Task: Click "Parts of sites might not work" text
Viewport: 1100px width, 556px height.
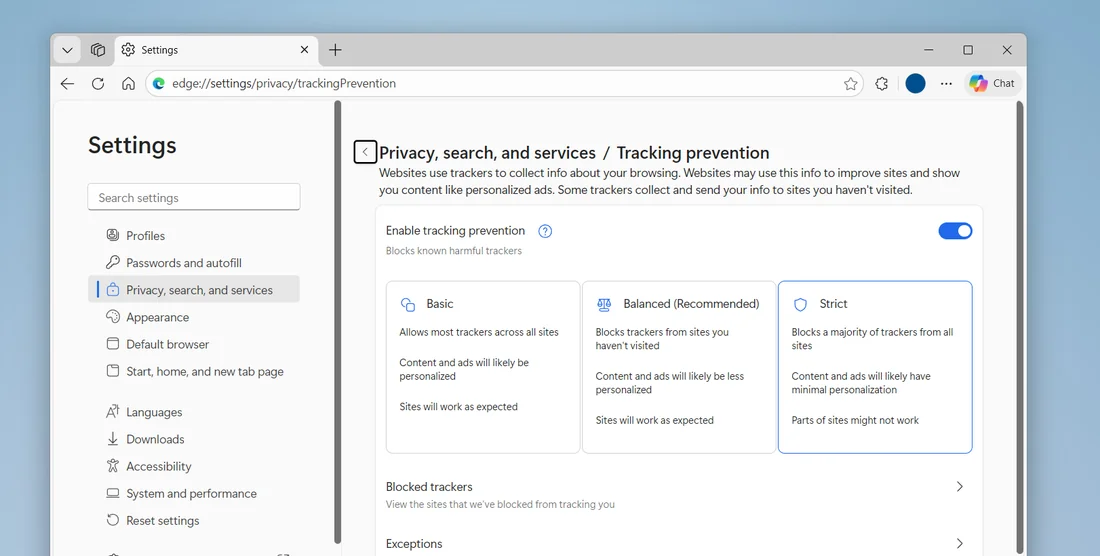Action: (855, 420)
